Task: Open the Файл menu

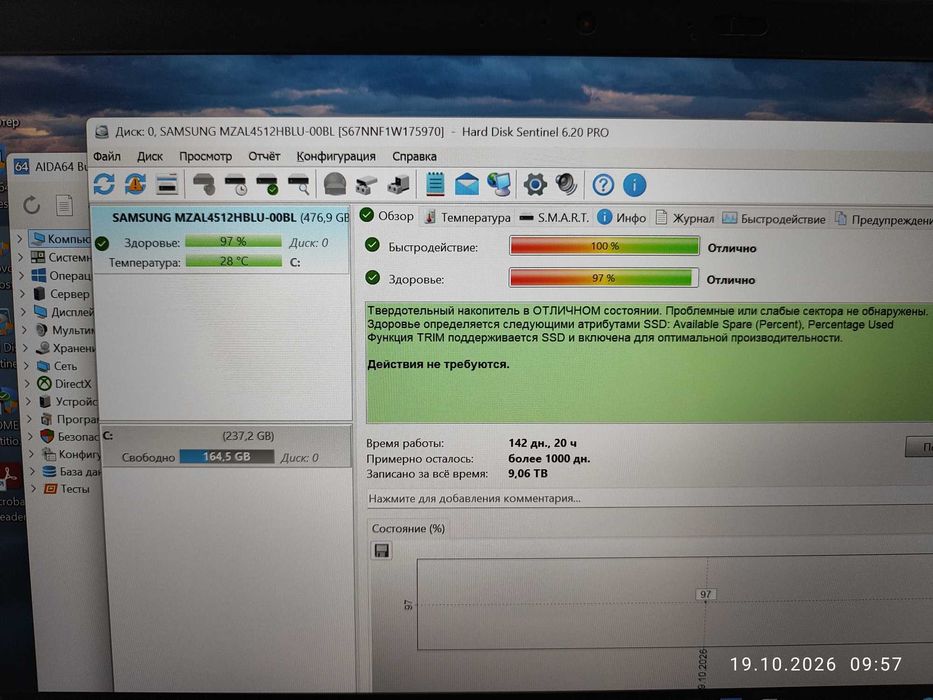Action: pos(107,157)
